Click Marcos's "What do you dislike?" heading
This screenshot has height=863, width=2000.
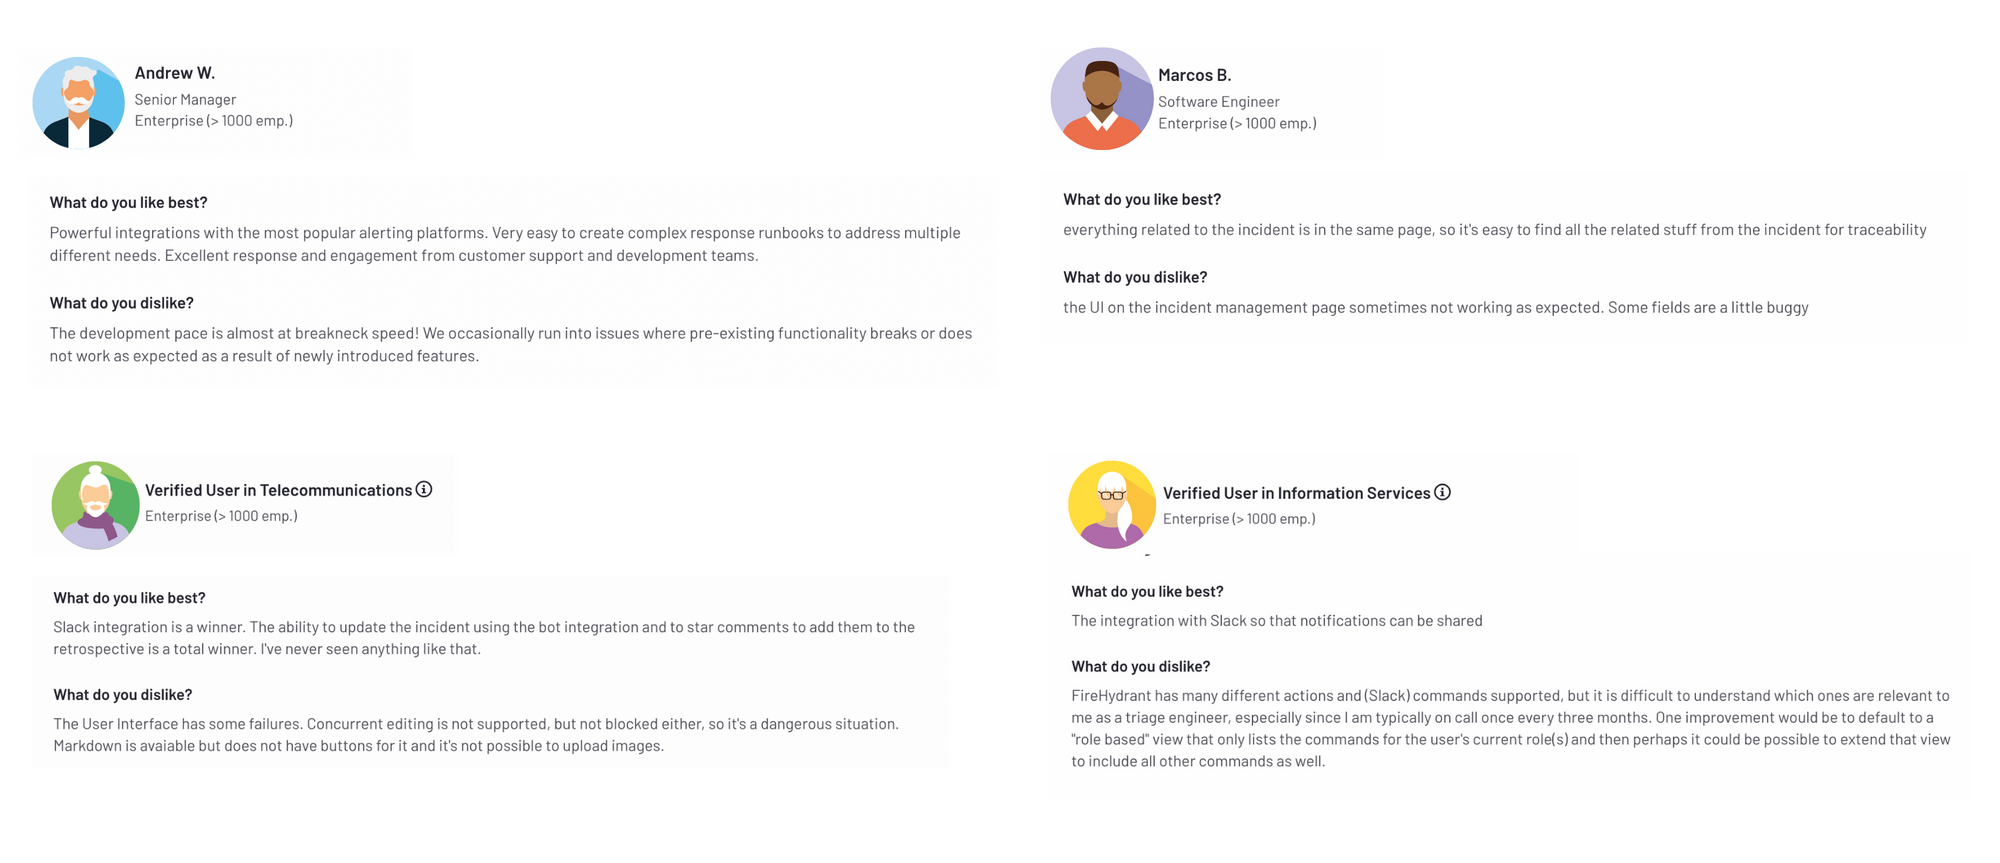pos(1135,278)
